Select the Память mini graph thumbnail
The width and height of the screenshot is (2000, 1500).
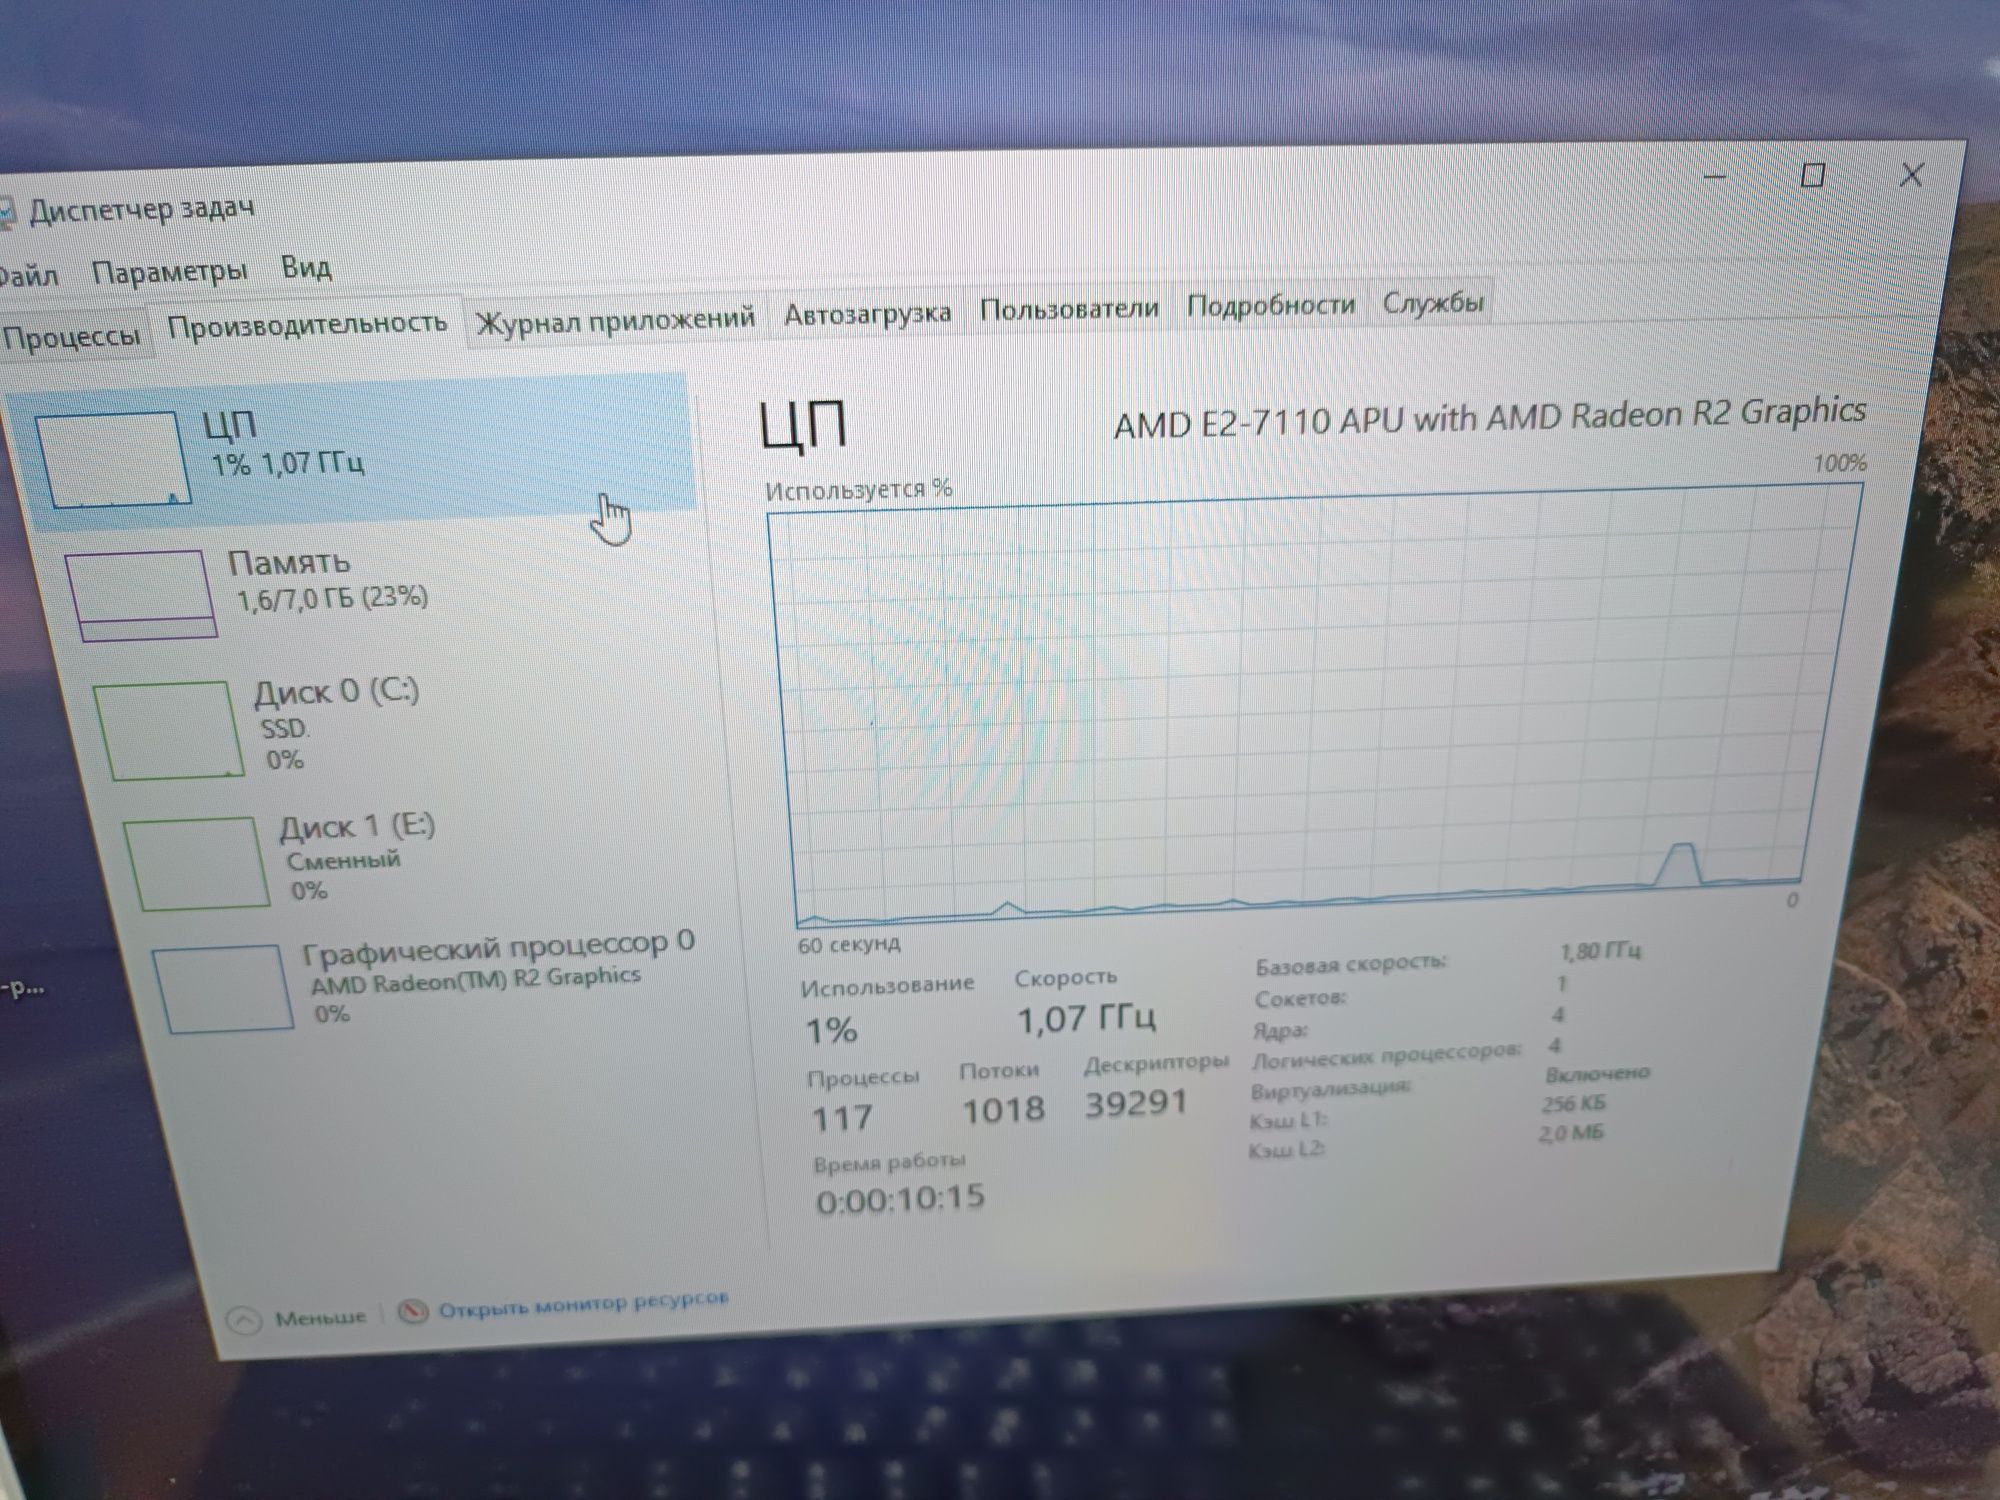click(140, 594)
